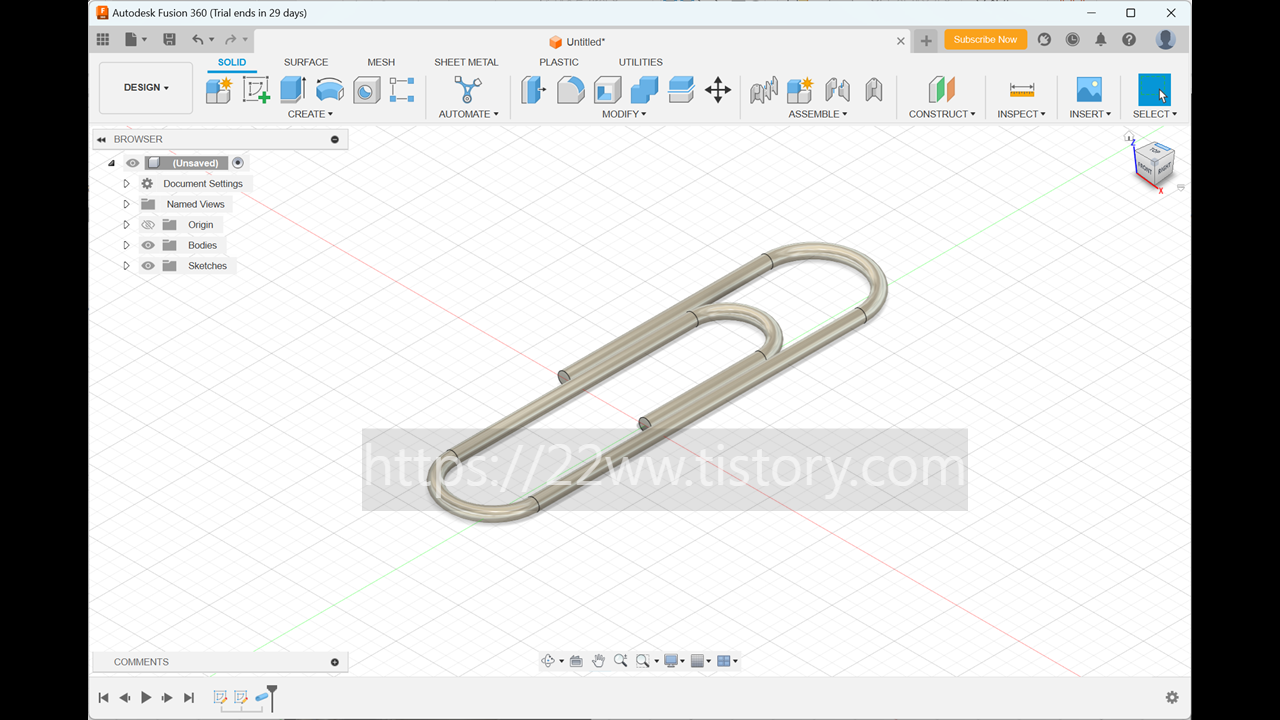This screenshot has width=1280, height=720.
Task: Select the Fillet tool
Action: [571, 90]
